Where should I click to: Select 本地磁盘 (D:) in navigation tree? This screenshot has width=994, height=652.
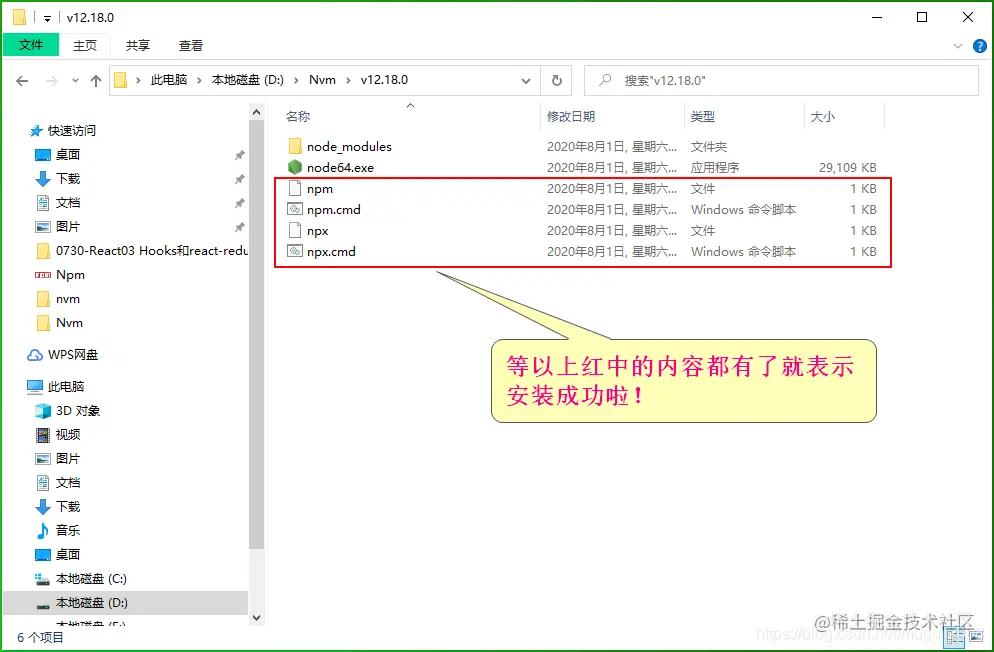pos(126,603)
